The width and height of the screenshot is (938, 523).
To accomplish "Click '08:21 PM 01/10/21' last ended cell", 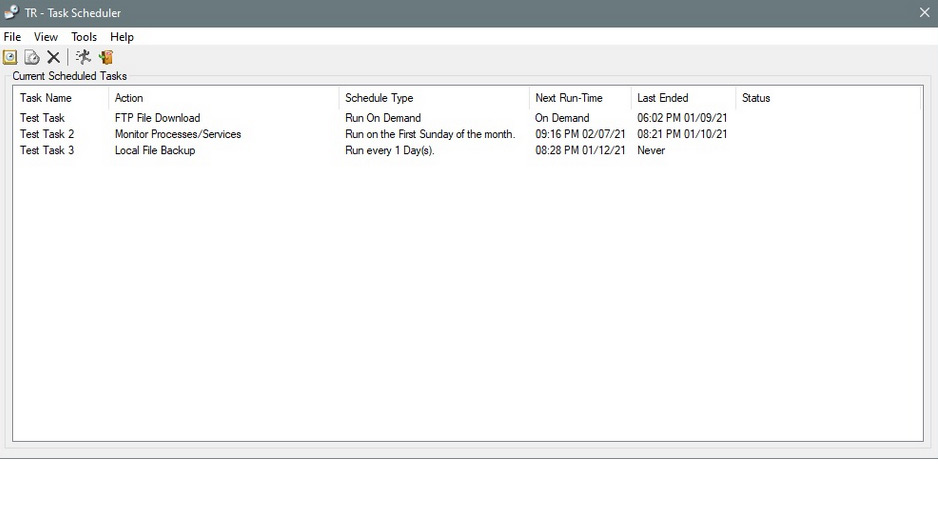I will (x=682, y=134).
